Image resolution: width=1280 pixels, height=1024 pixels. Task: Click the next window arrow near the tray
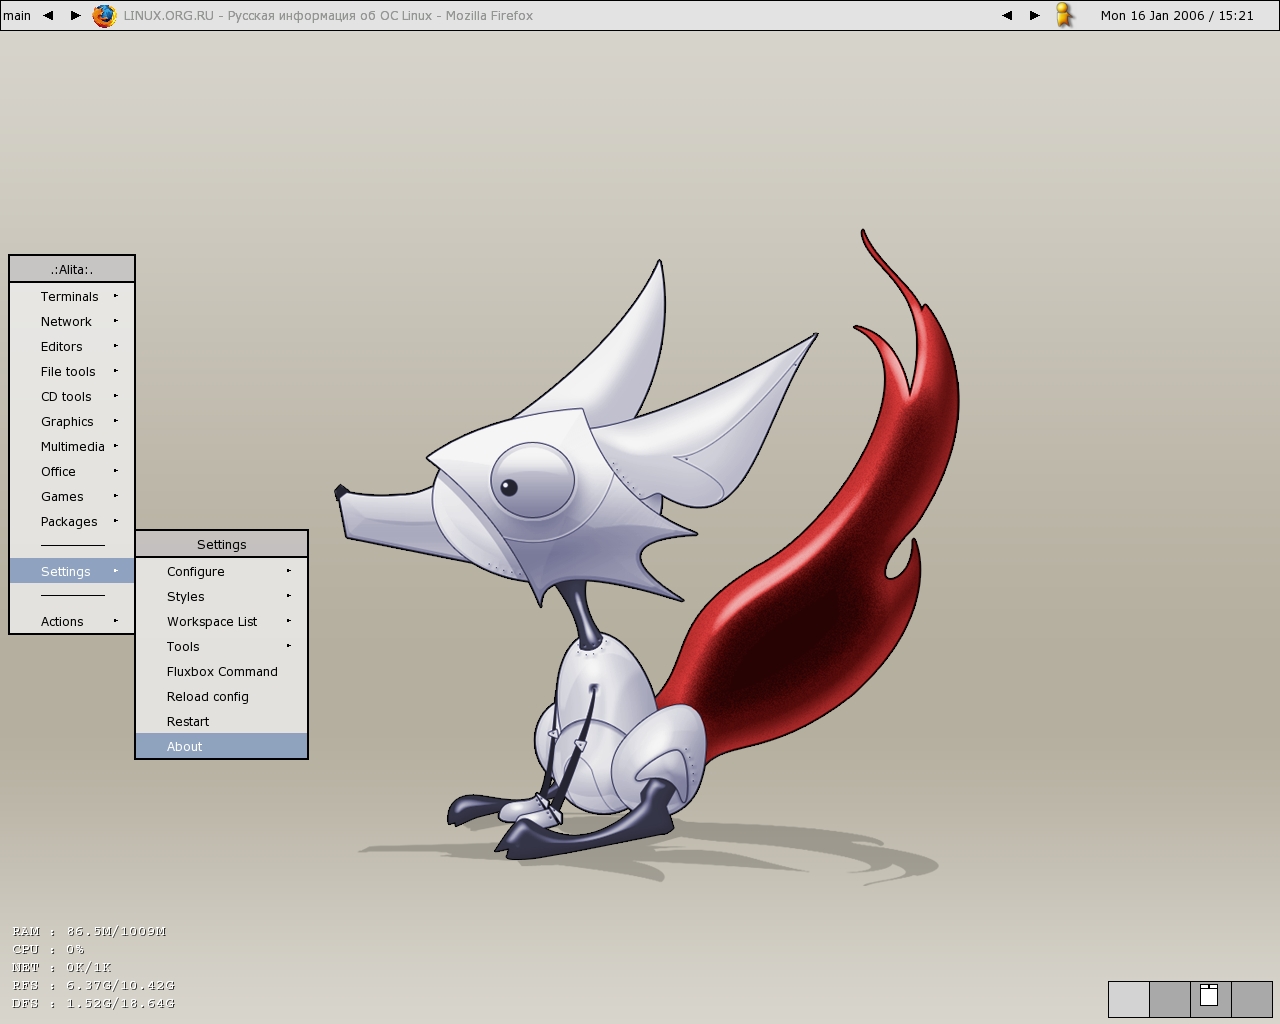[1035, 15]
